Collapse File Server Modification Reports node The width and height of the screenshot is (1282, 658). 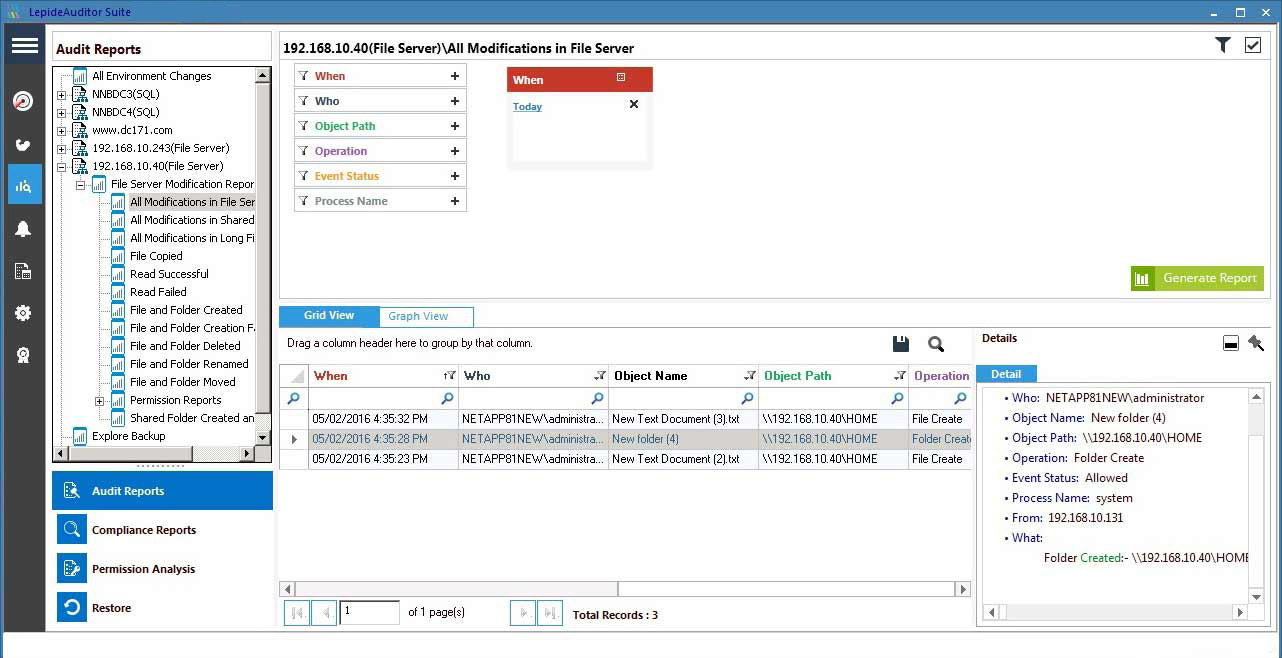(81, 185)
